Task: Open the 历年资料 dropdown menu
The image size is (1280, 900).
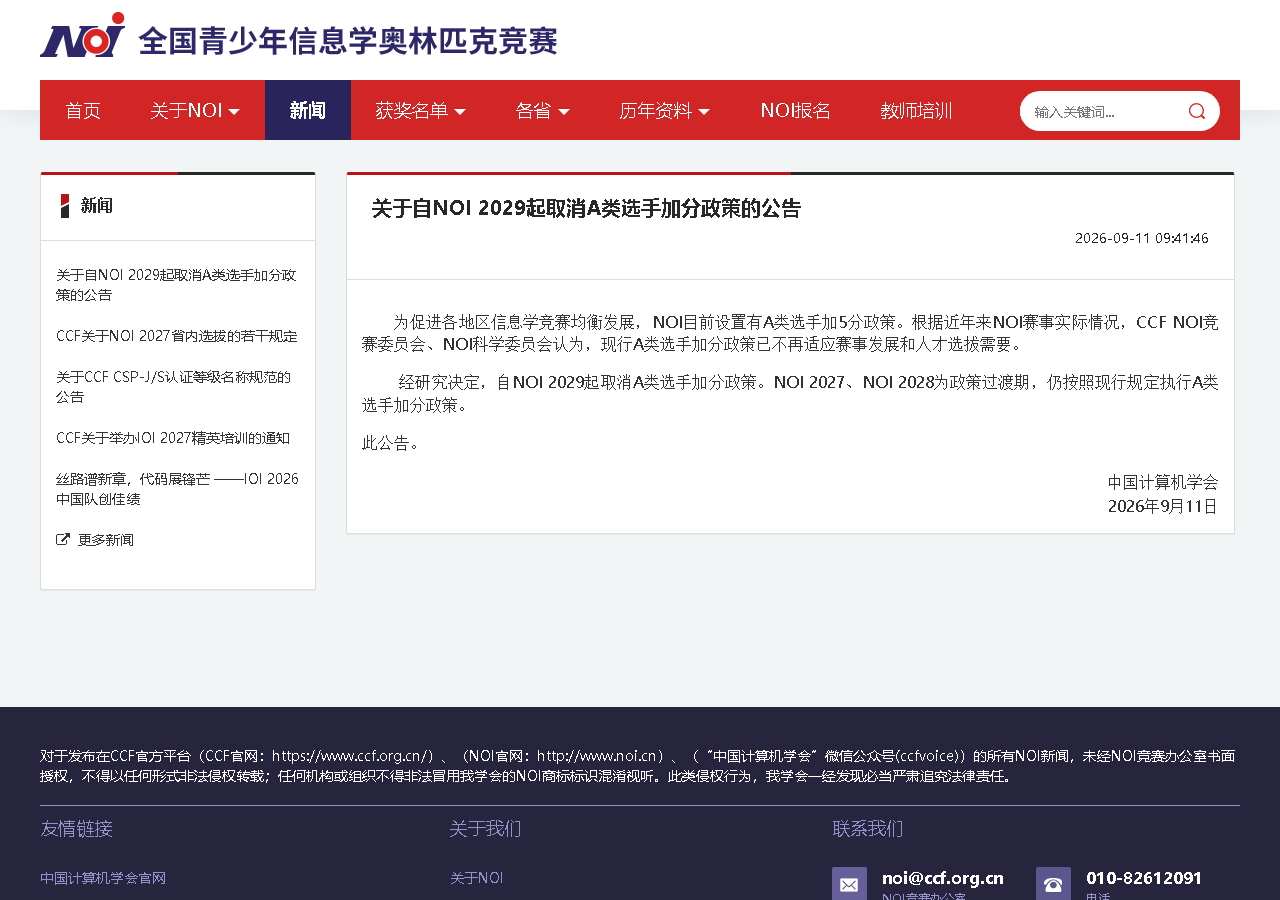Action: pyautogui.click(x=664, y=111)
